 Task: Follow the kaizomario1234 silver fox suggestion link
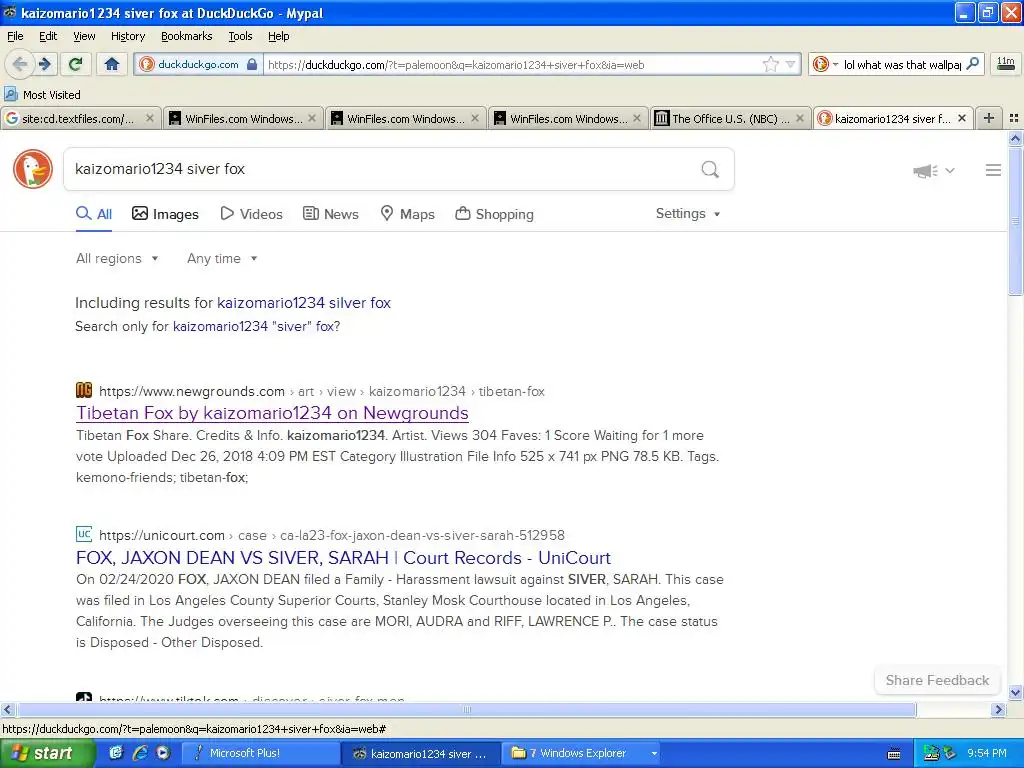pos(304,303)
